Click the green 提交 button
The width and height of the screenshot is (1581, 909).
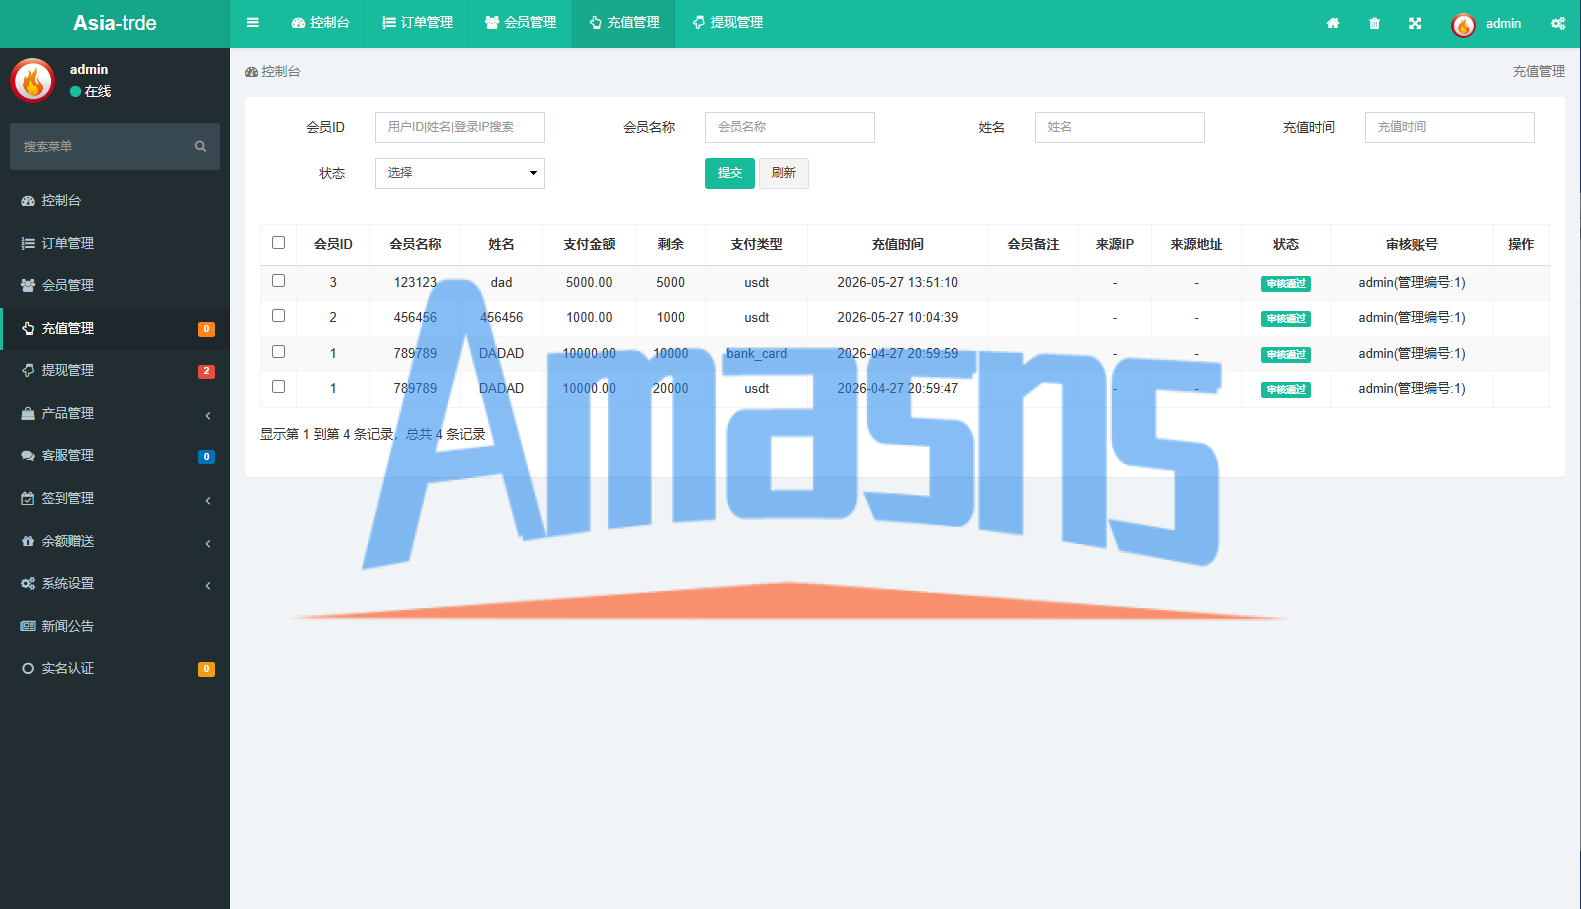[730, 173]
